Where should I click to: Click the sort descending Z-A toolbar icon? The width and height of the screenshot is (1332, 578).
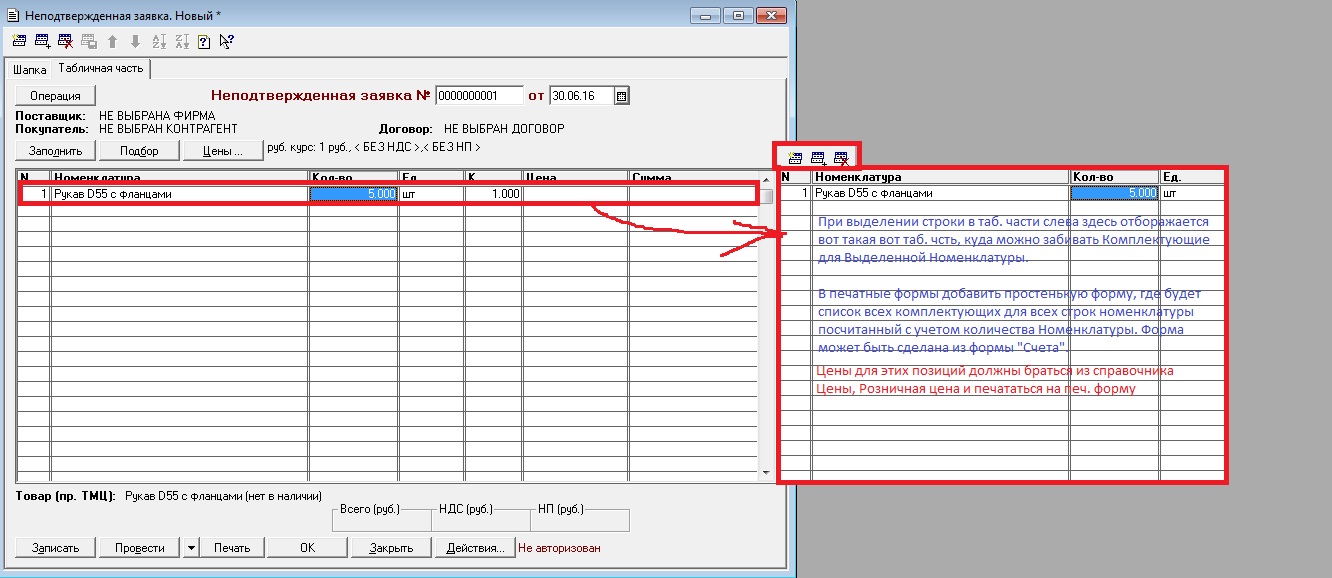click(181, 41)
